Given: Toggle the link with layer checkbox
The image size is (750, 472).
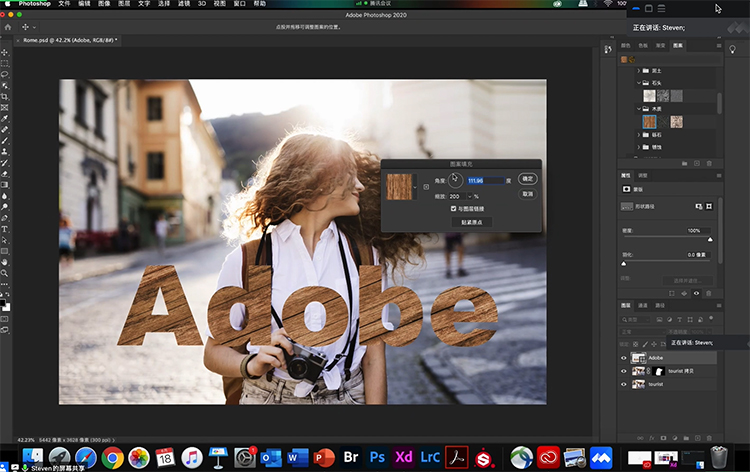Looking at the screenshot, I should [x=454, y=208].
